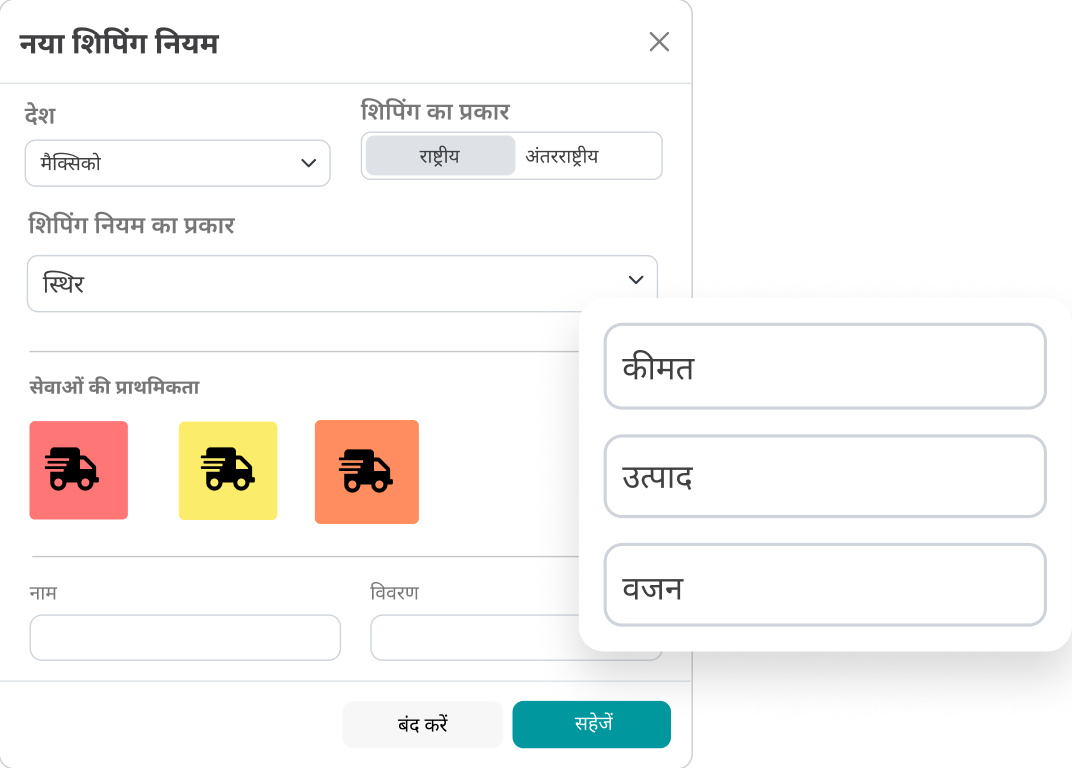Click the chevron on the मैक्सिको selector
Screen dimensions: 1072x768
(308, 163)
